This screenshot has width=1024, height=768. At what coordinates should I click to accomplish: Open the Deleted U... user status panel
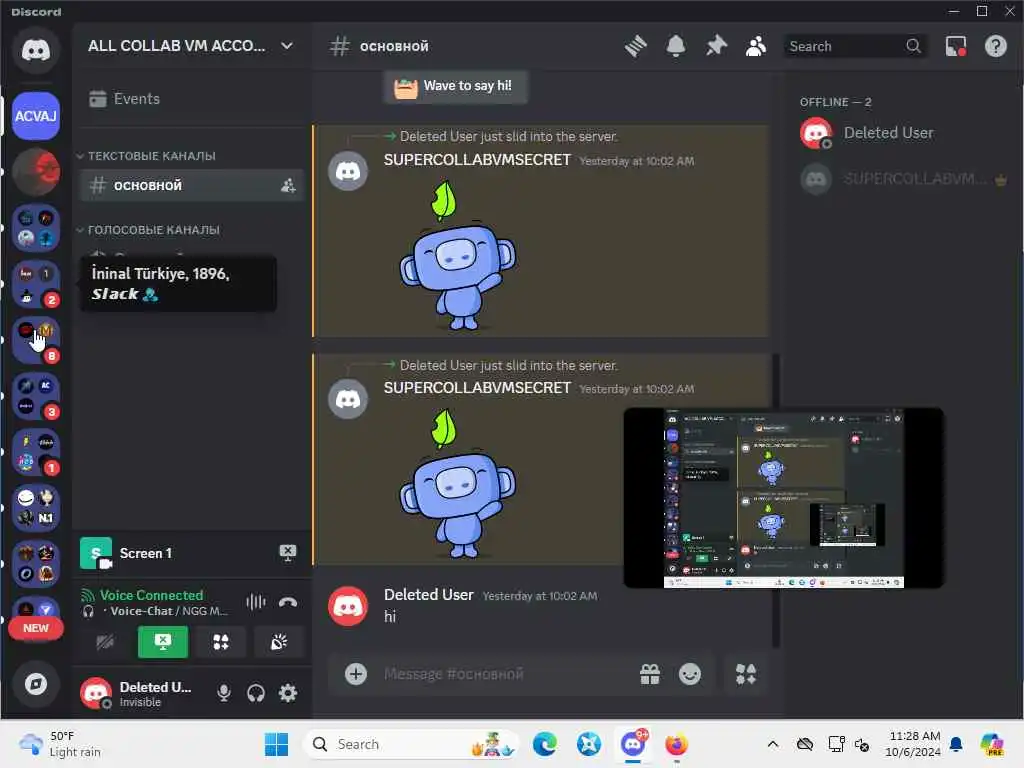click(x=137, y=694)
